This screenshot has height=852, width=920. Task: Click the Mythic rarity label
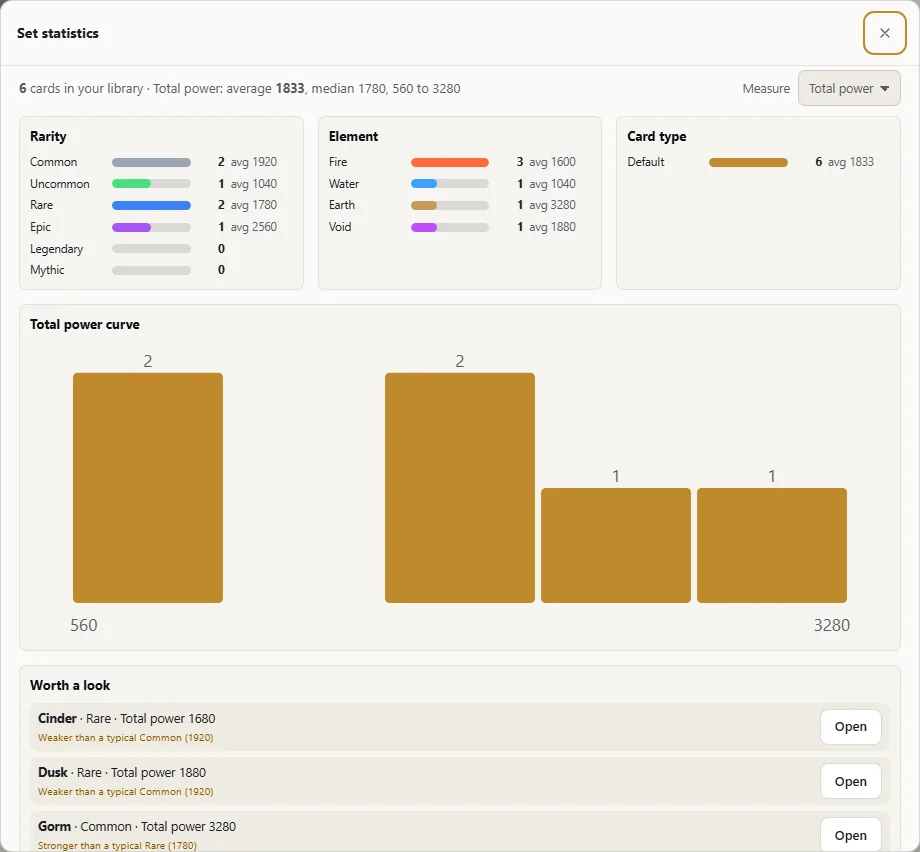(47, 270)
